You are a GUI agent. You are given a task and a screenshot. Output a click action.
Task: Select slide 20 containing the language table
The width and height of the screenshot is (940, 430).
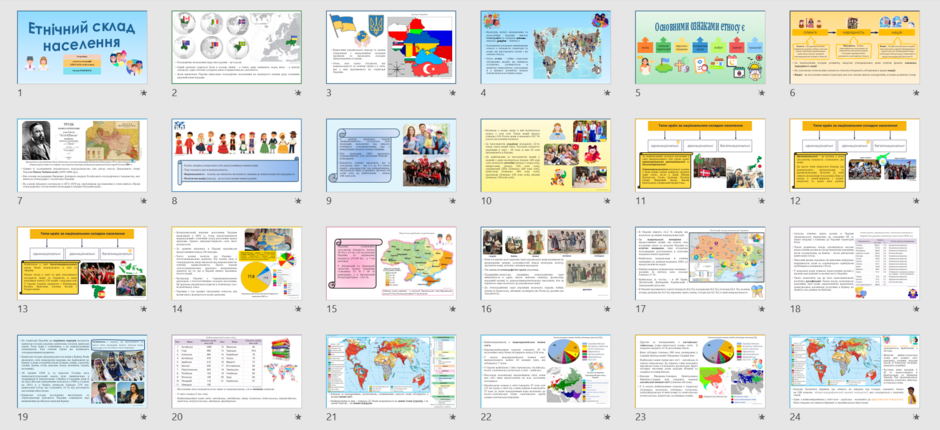coord(237,371)
